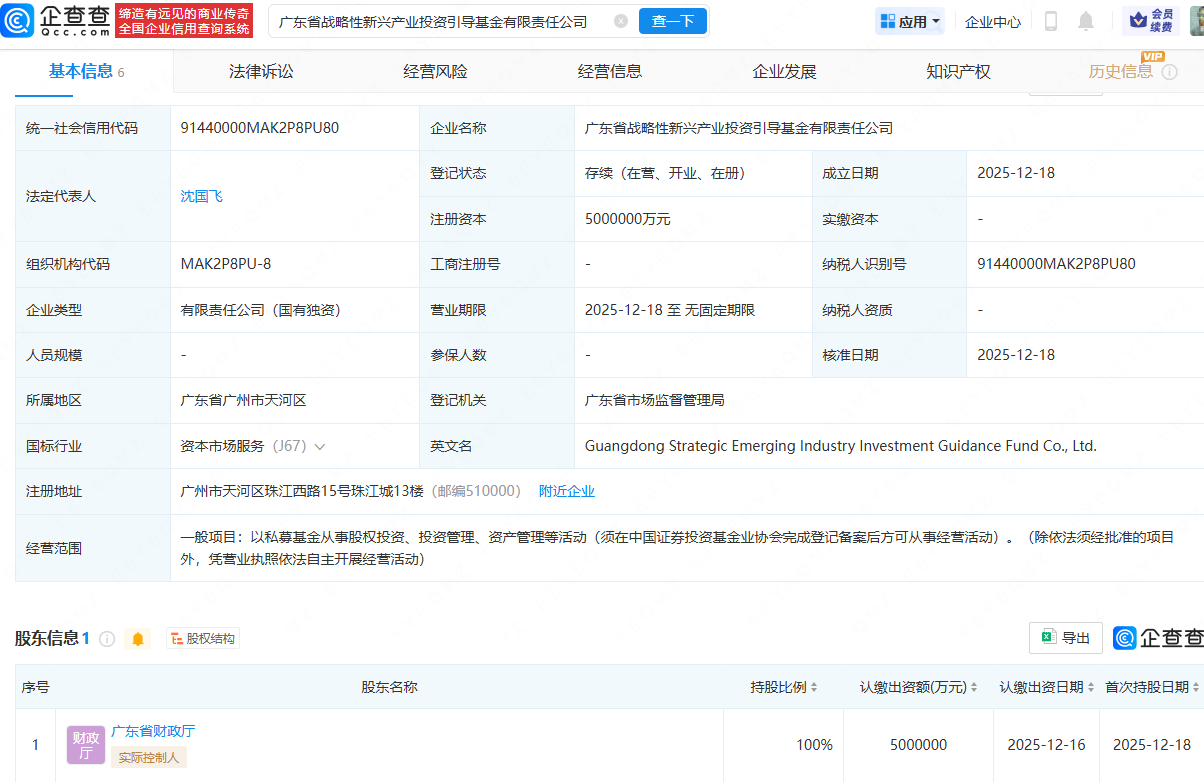The width and height of the screenshot is (1204, 782).
Task: Open legal representative 沈国飞 link
Action: pyautogui.click(x=202, y=196)
